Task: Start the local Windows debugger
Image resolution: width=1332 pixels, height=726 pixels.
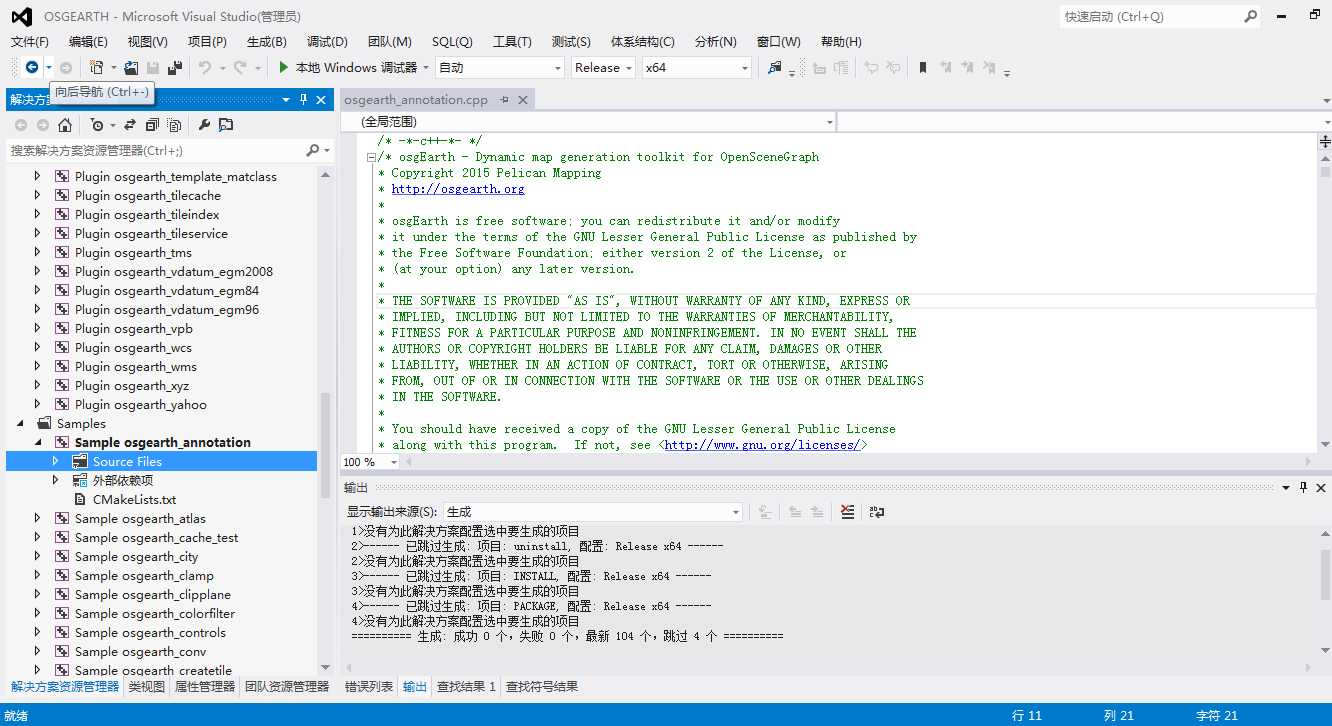Action: [347, 67]
